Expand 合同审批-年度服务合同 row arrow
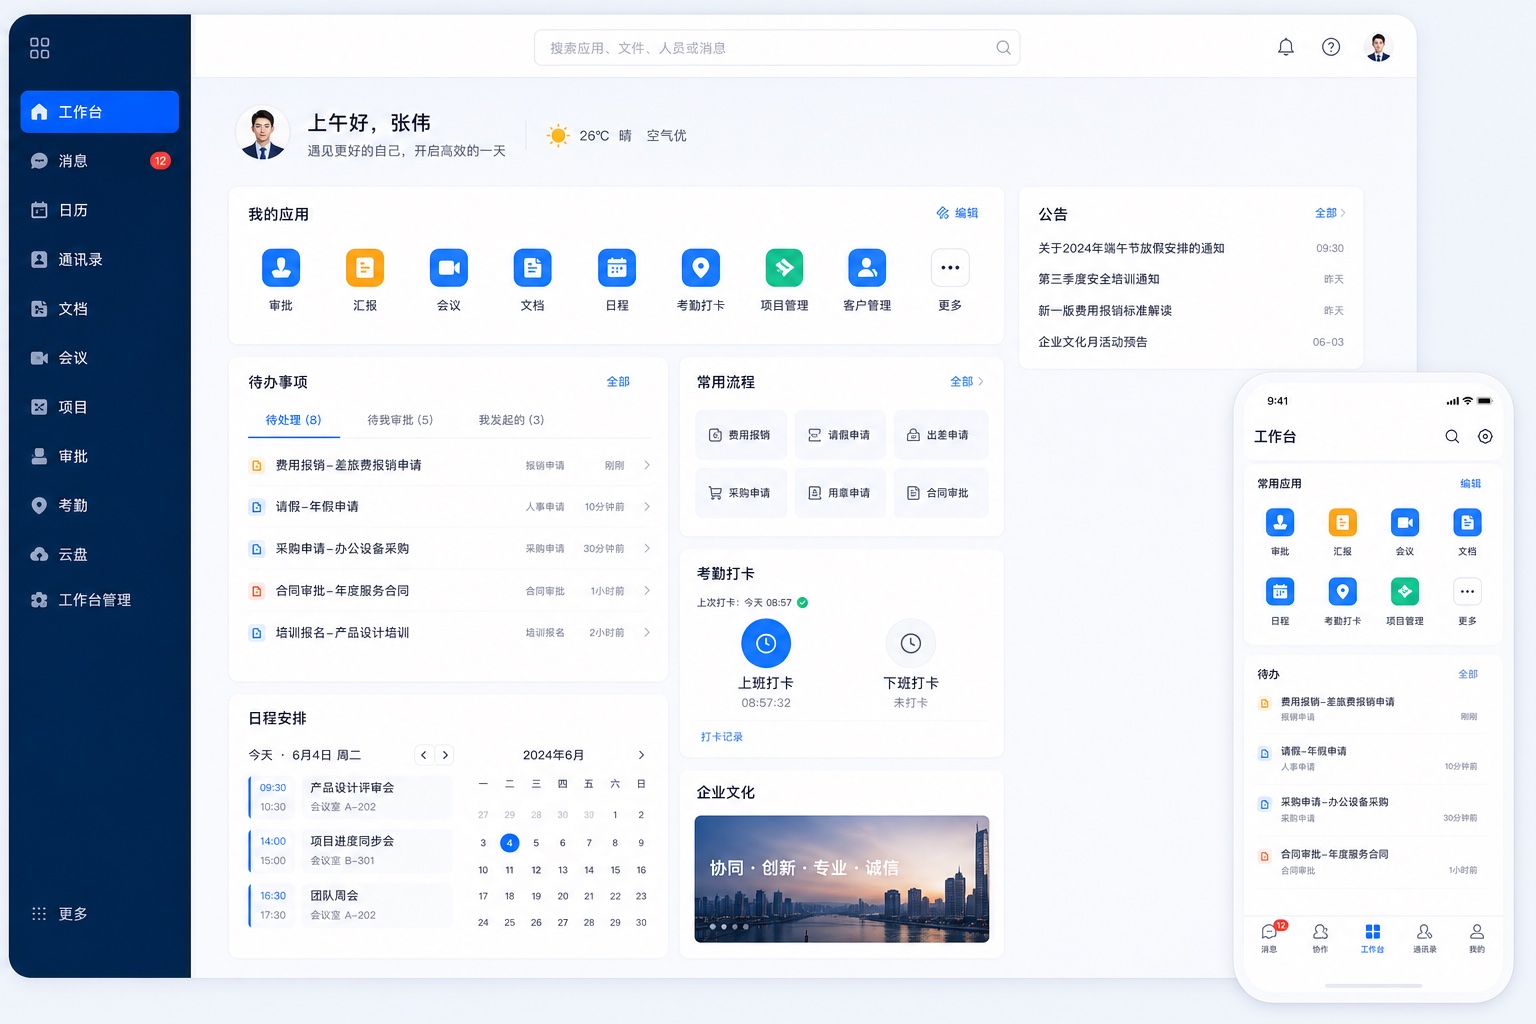1536x1024 pixels. 647,591
